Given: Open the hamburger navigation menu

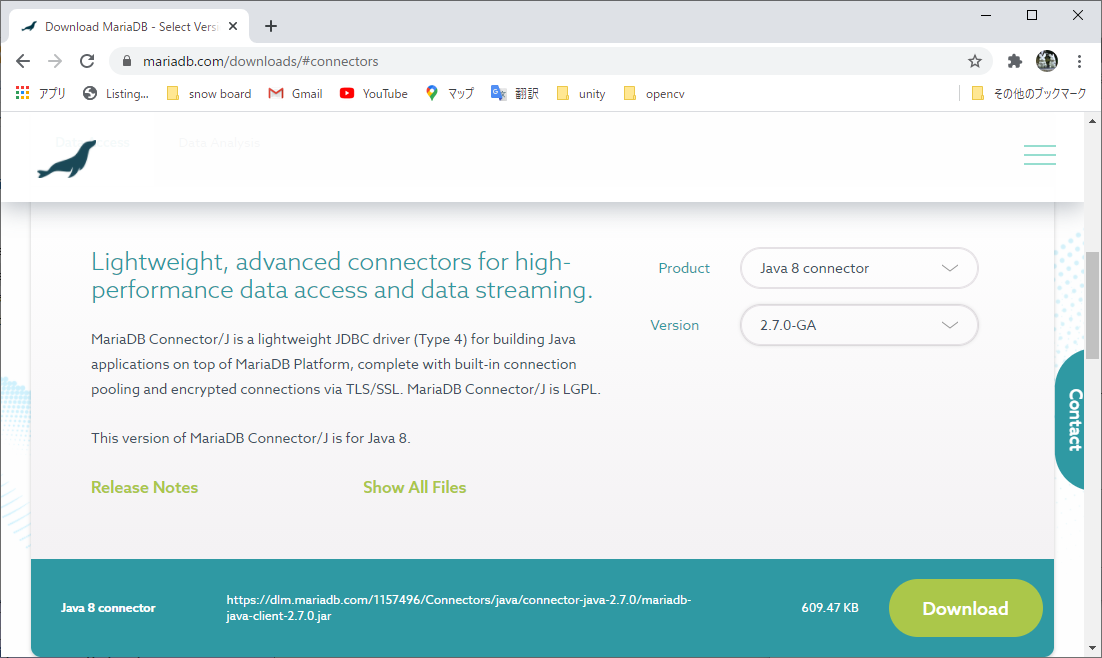Looking at the screenshot, I should click(x=1039, y=155).
